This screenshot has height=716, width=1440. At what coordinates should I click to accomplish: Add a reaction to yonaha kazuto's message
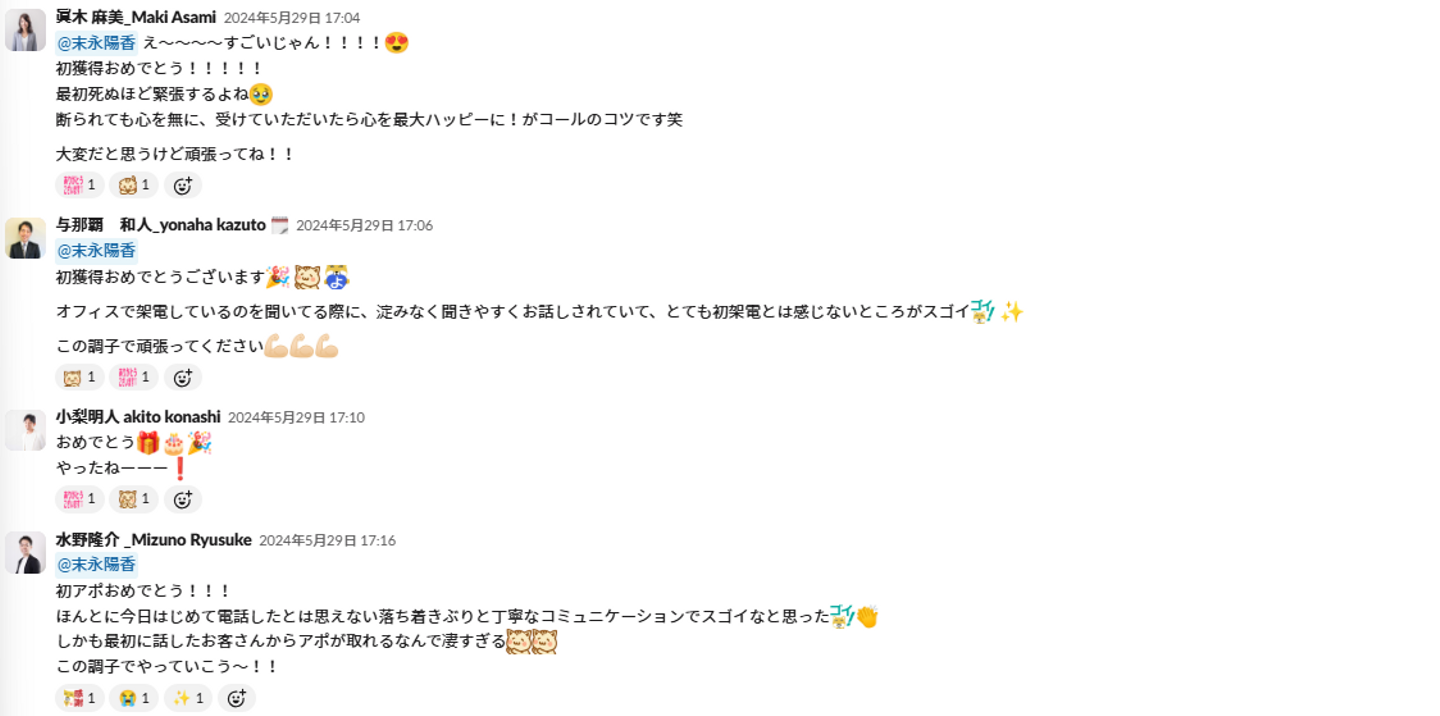click(183, 378)
